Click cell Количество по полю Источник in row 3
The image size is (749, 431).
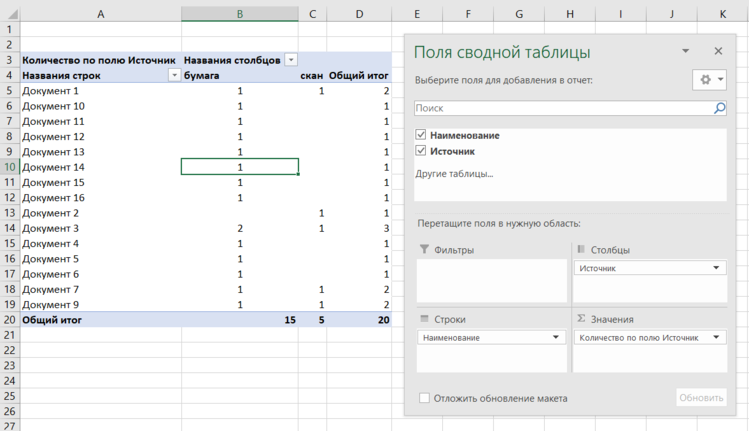[101, 60]
